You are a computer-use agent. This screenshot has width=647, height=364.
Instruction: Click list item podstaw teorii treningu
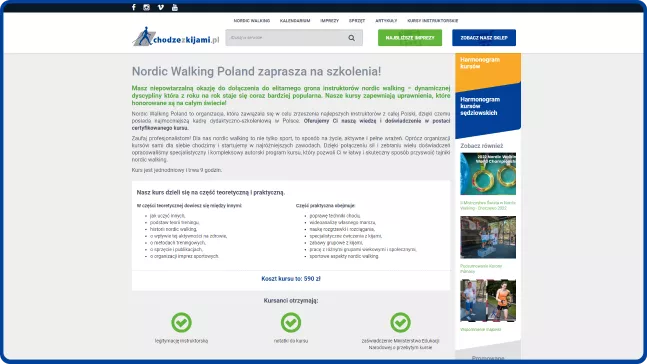tap(175, 222)
